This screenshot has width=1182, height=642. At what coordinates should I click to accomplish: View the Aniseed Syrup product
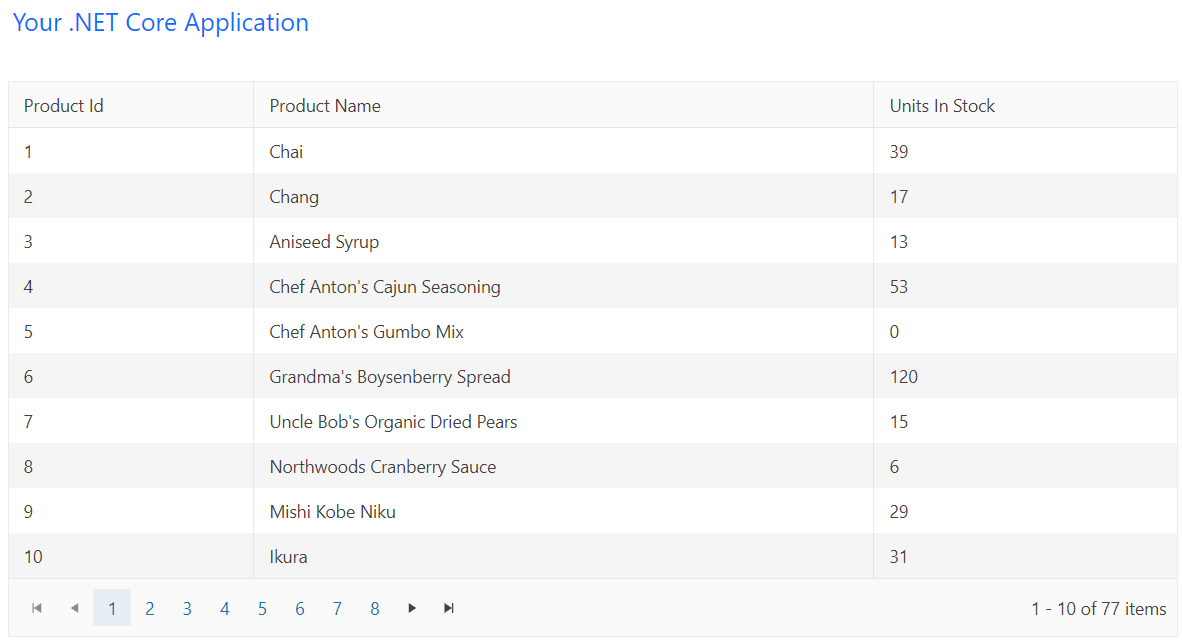click(x=324, y=241)
